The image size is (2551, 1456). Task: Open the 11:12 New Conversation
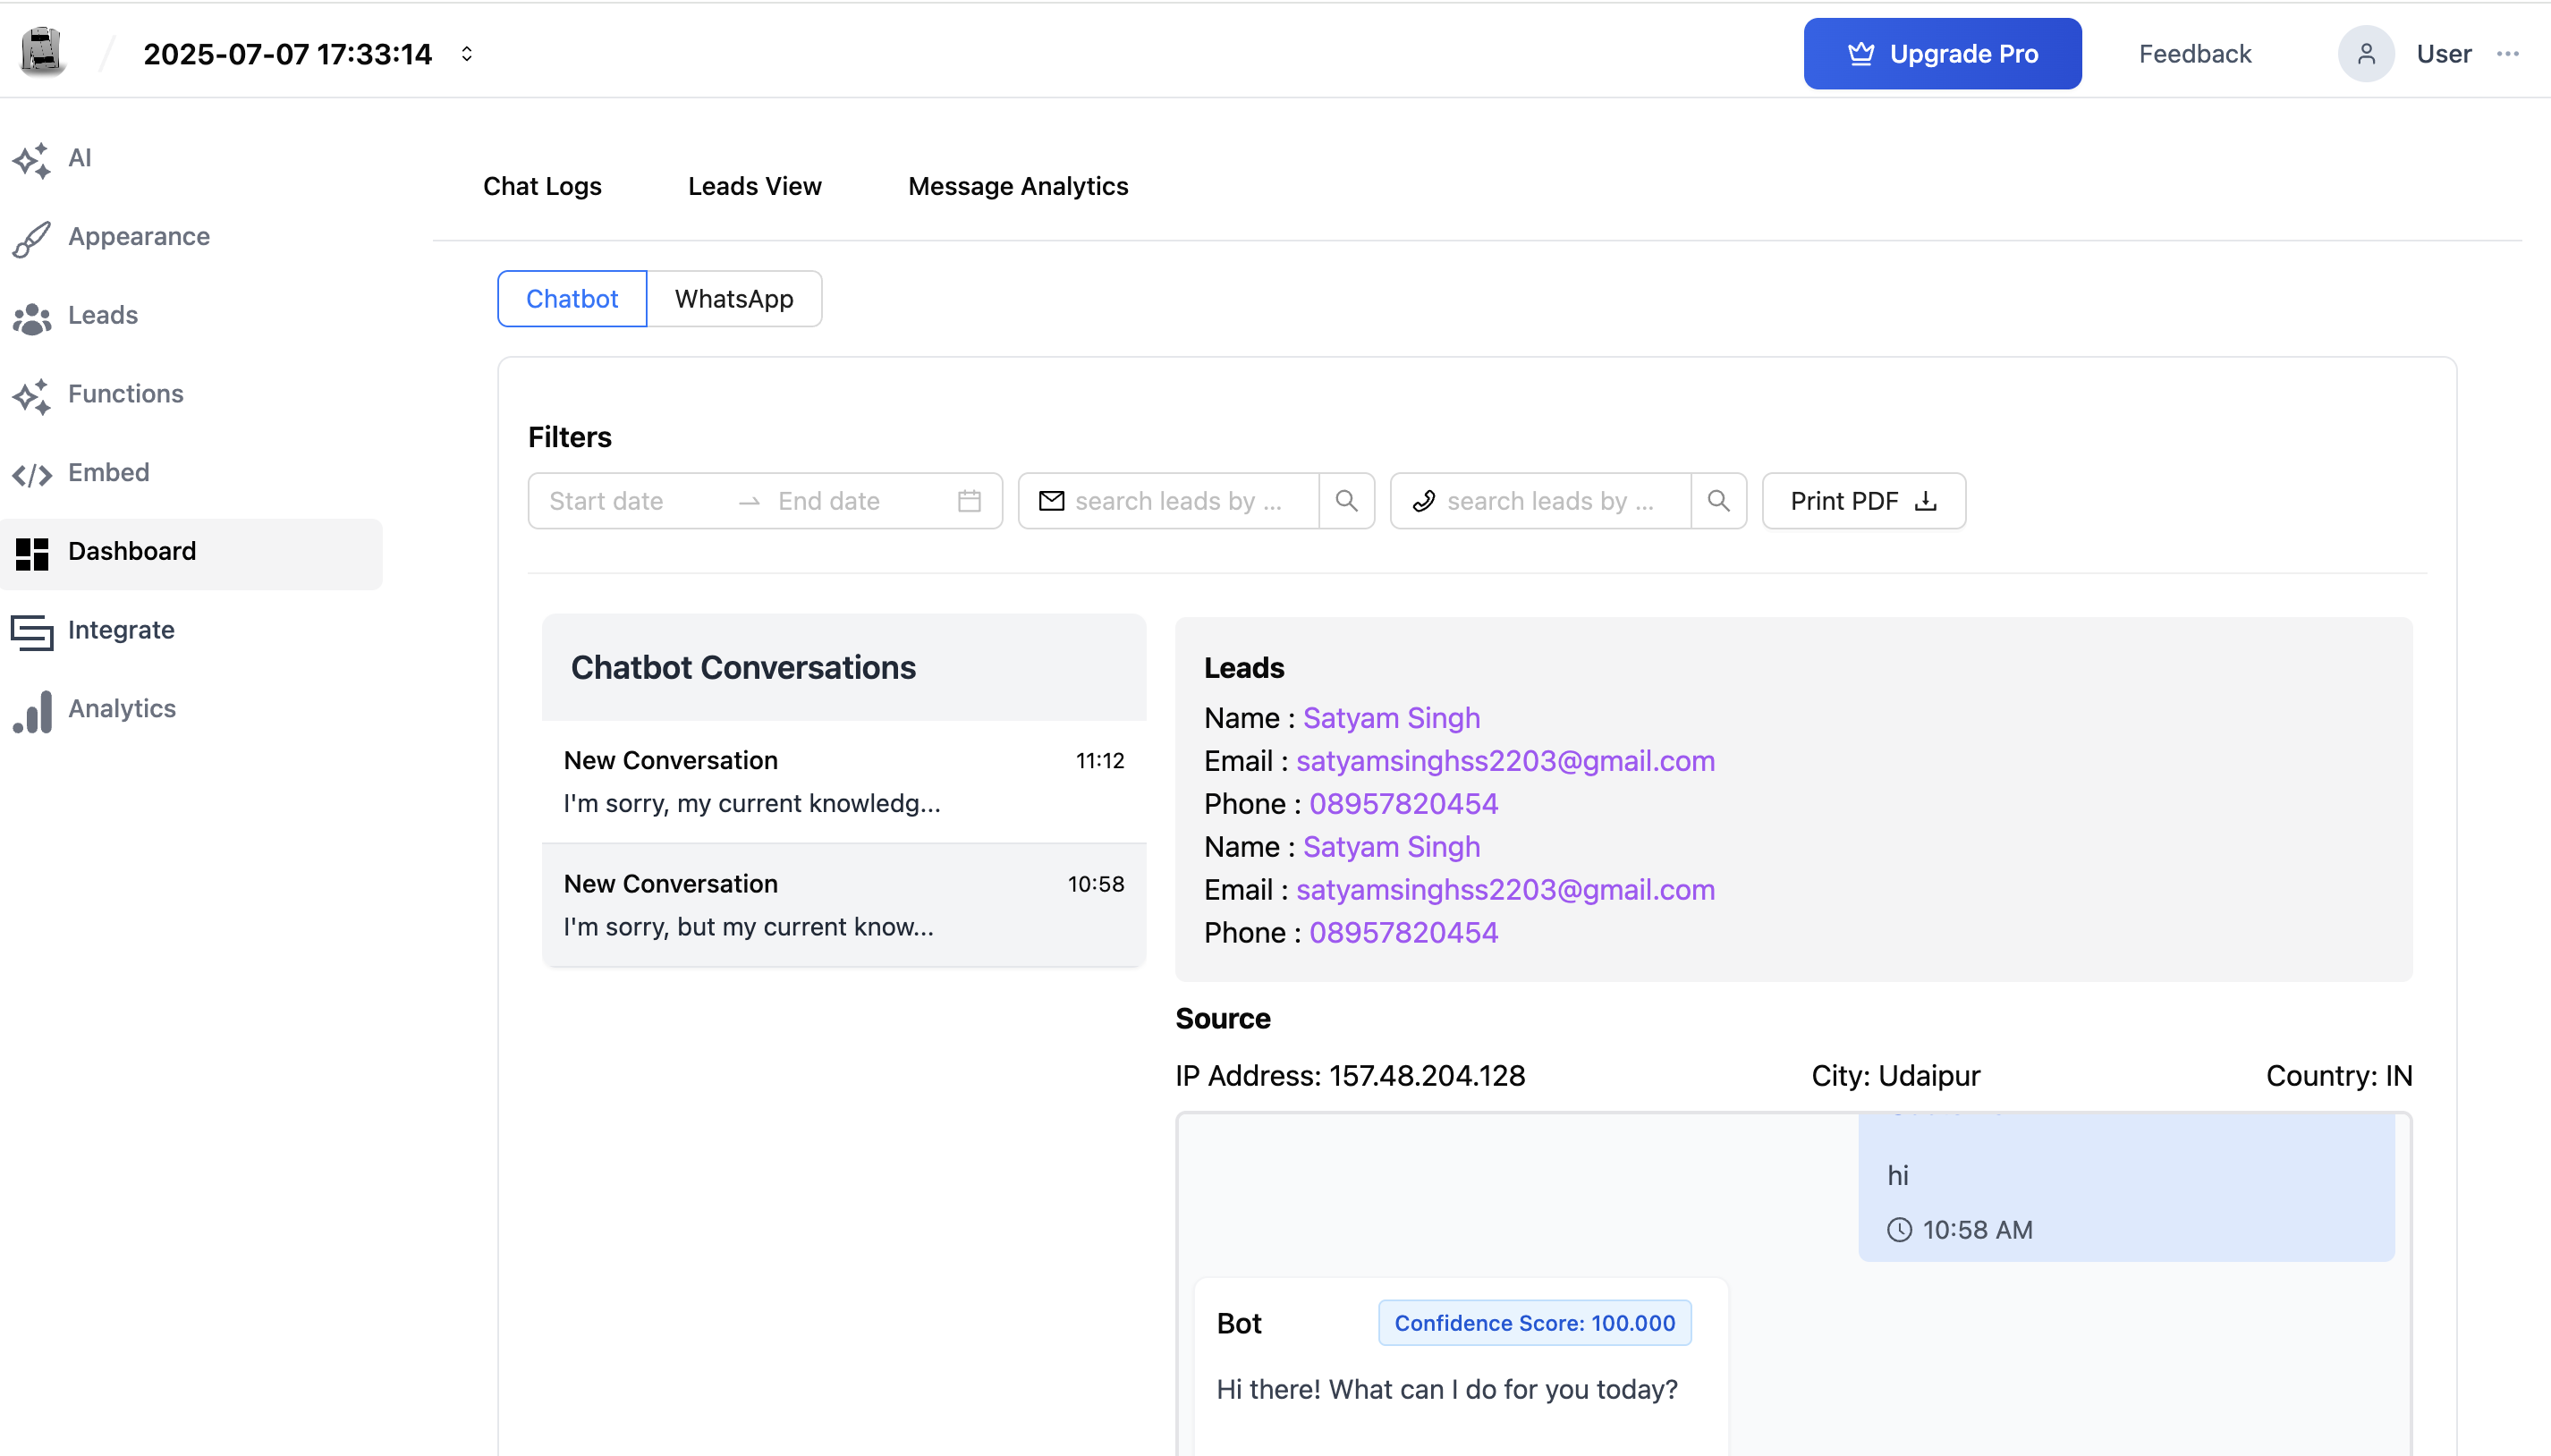click(844, 782)
